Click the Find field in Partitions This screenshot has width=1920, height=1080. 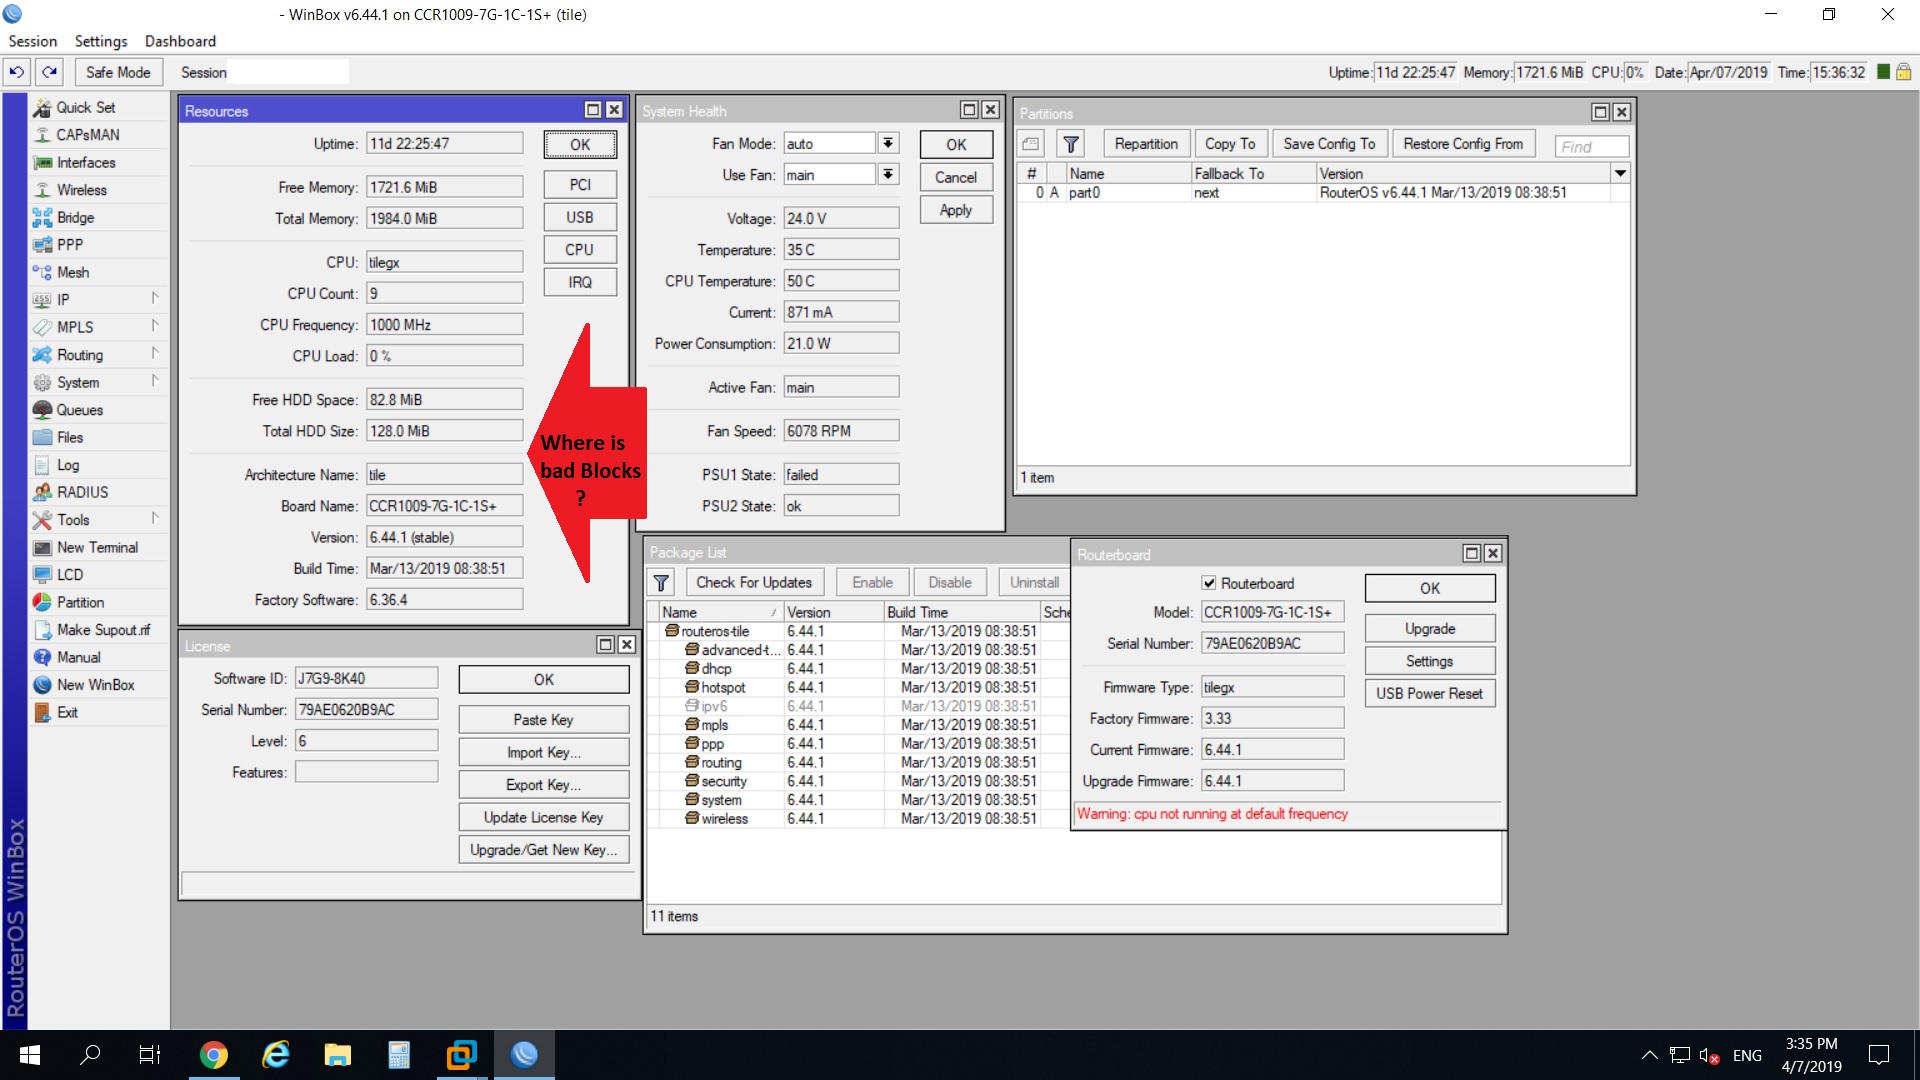[1592, 146]
